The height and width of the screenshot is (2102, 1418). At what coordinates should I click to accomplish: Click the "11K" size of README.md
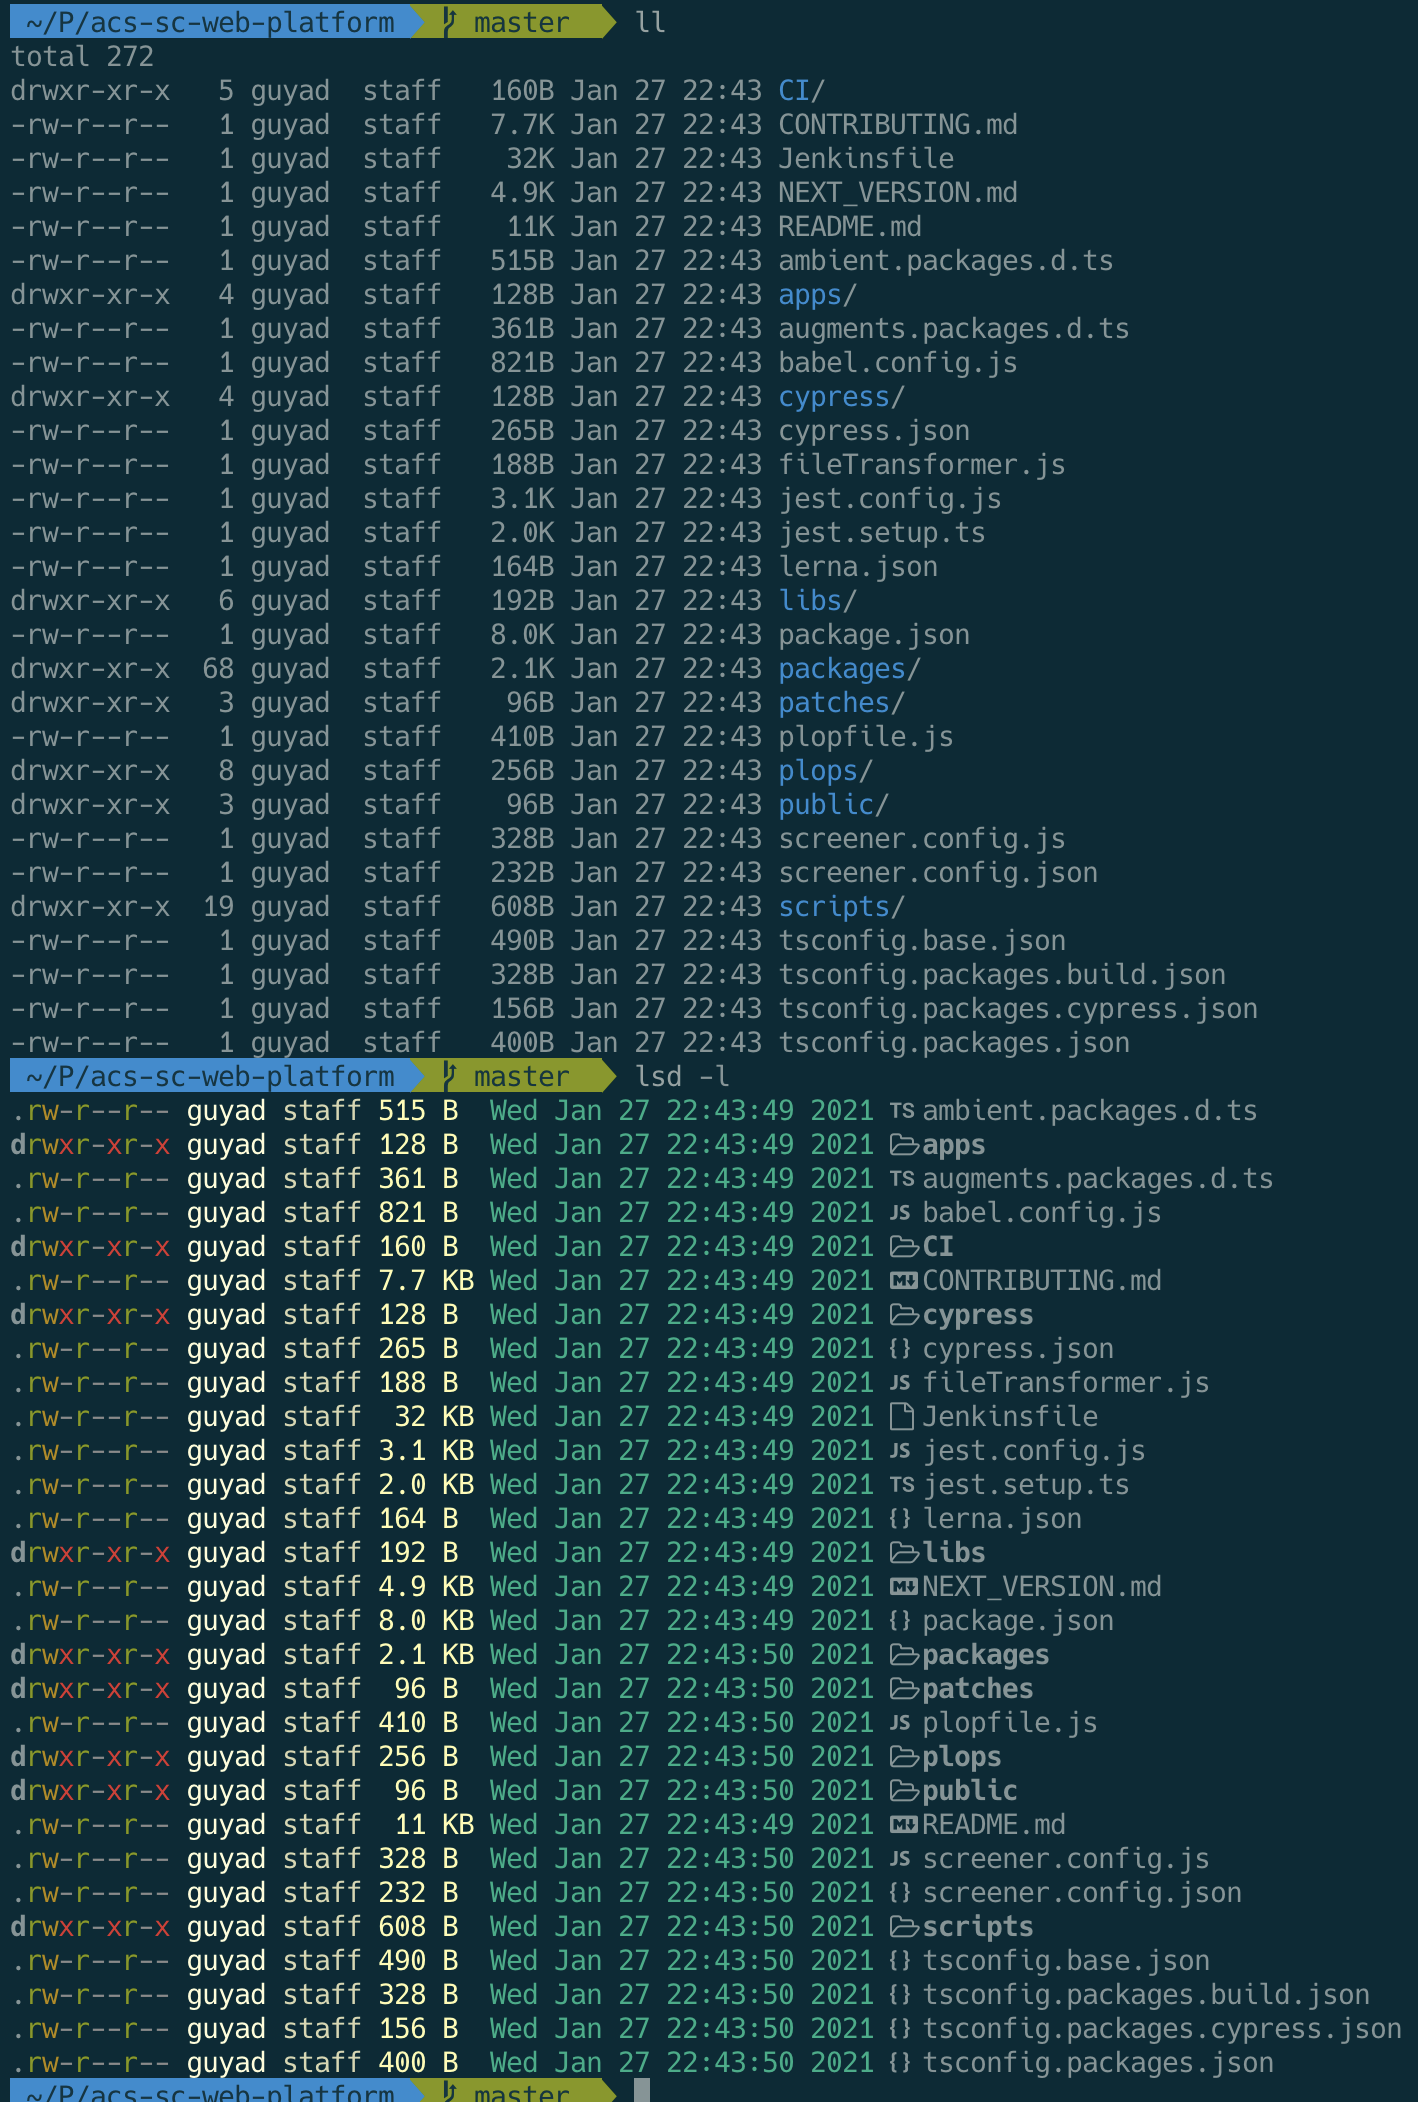(530, 227)
